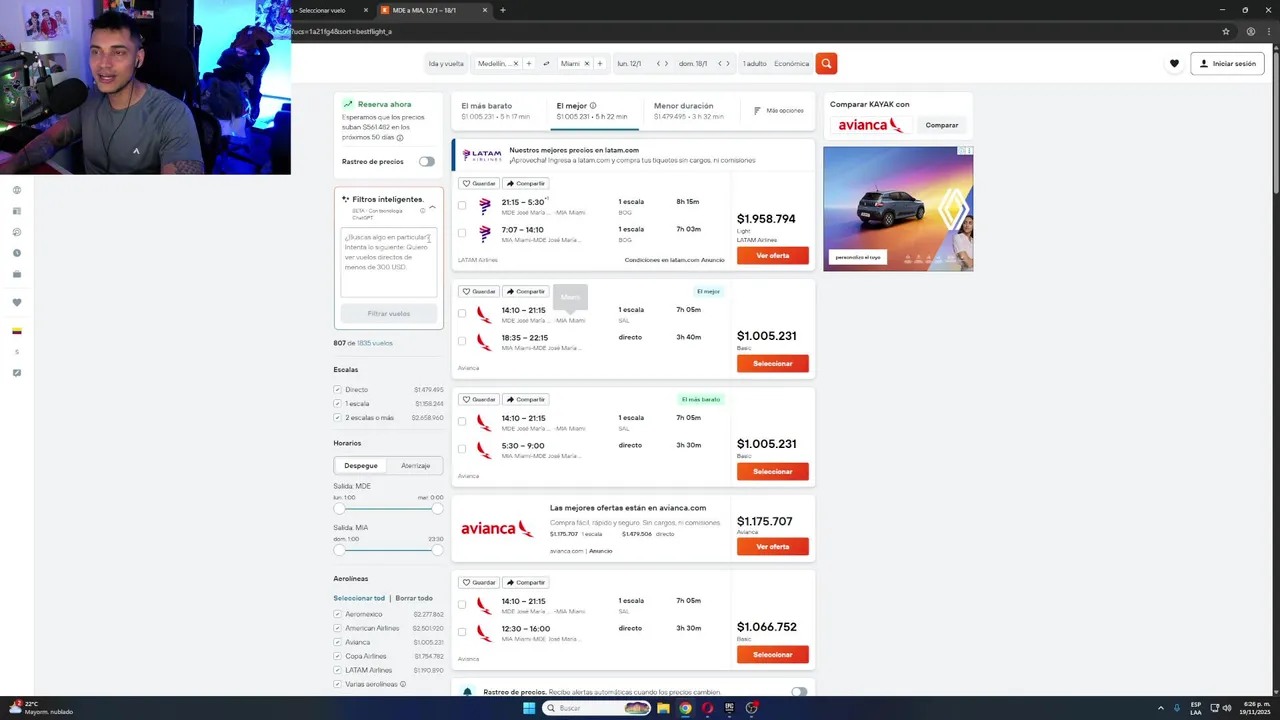Viewport: 1280px width, 720px height.
Task: Click Seleccionar on El mejor flight card
Action: click(772, 363)
